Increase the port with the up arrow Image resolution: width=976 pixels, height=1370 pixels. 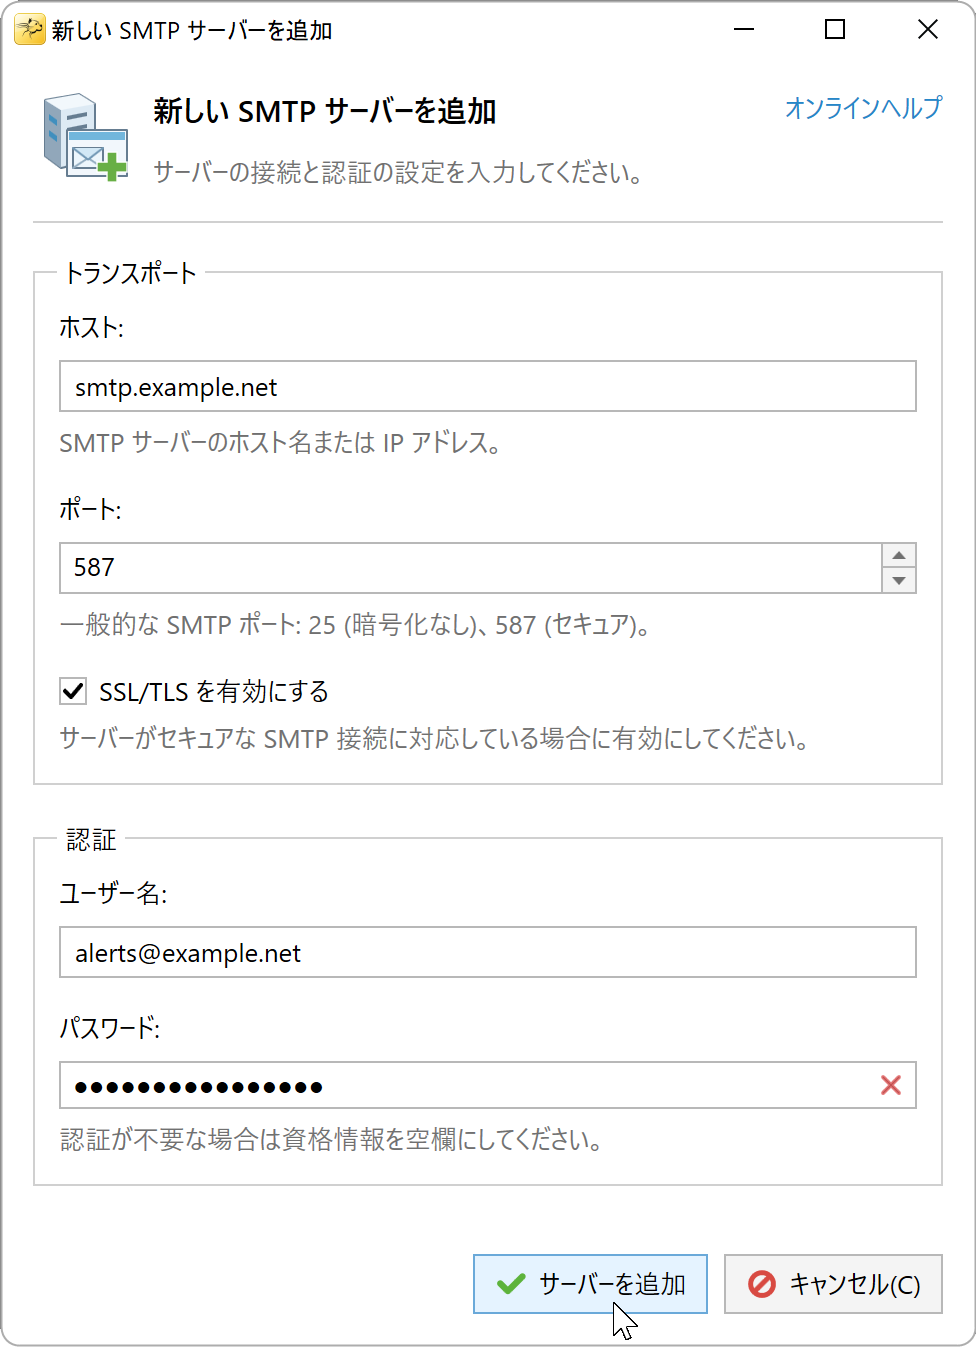(x=899, y=556)
